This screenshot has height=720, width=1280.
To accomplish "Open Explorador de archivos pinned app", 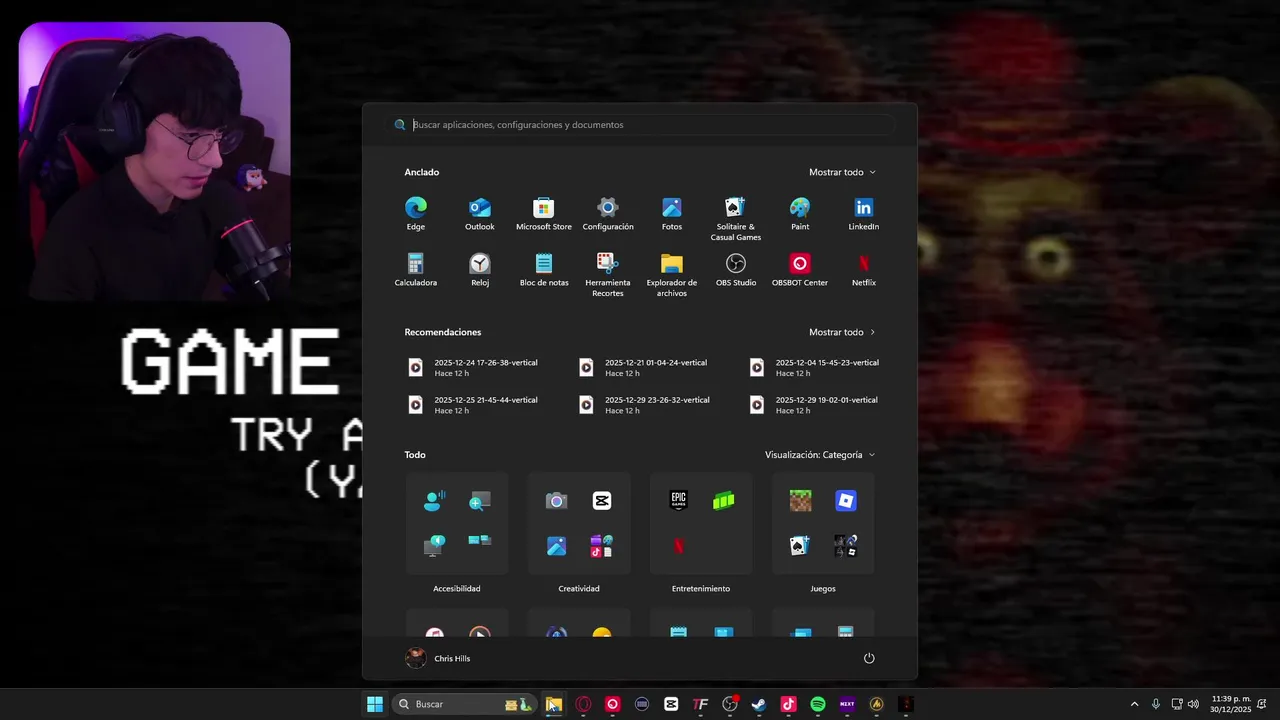I will (x=672, y=274).
